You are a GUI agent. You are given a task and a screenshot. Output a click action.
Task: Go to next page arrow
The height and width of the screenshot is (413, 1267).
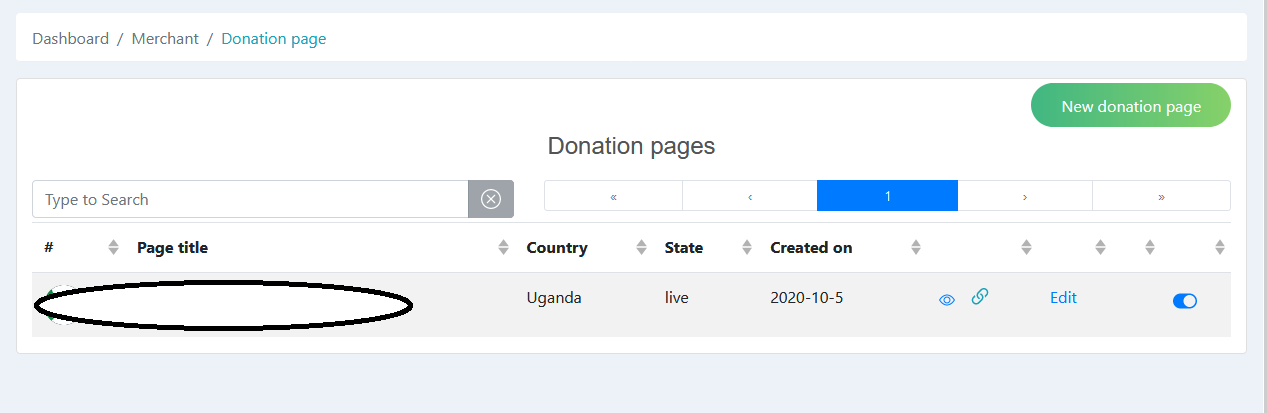[1024, 197]
